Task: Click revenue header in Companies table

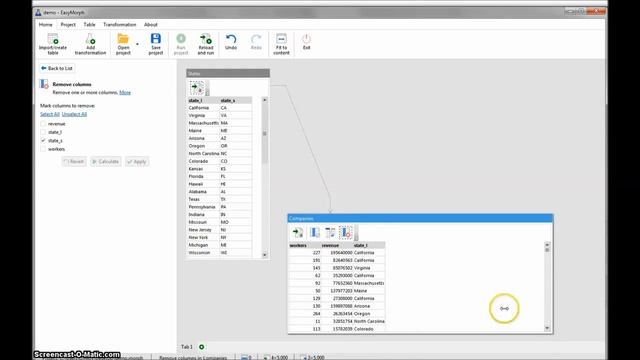Action: point(337,246)
